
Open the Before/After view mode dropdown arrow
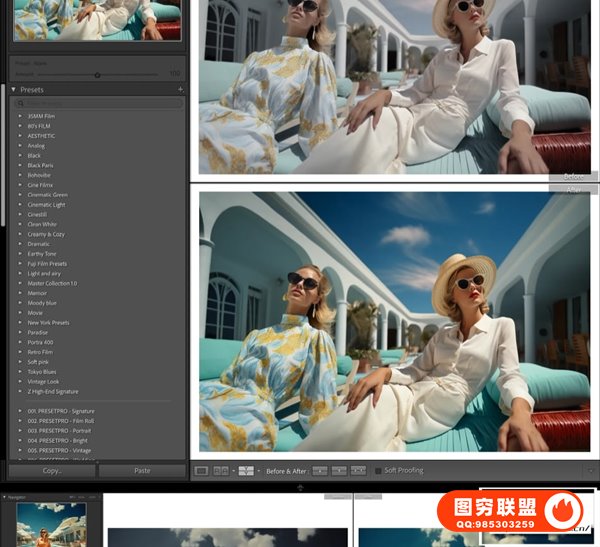click(x=258, y=470)
